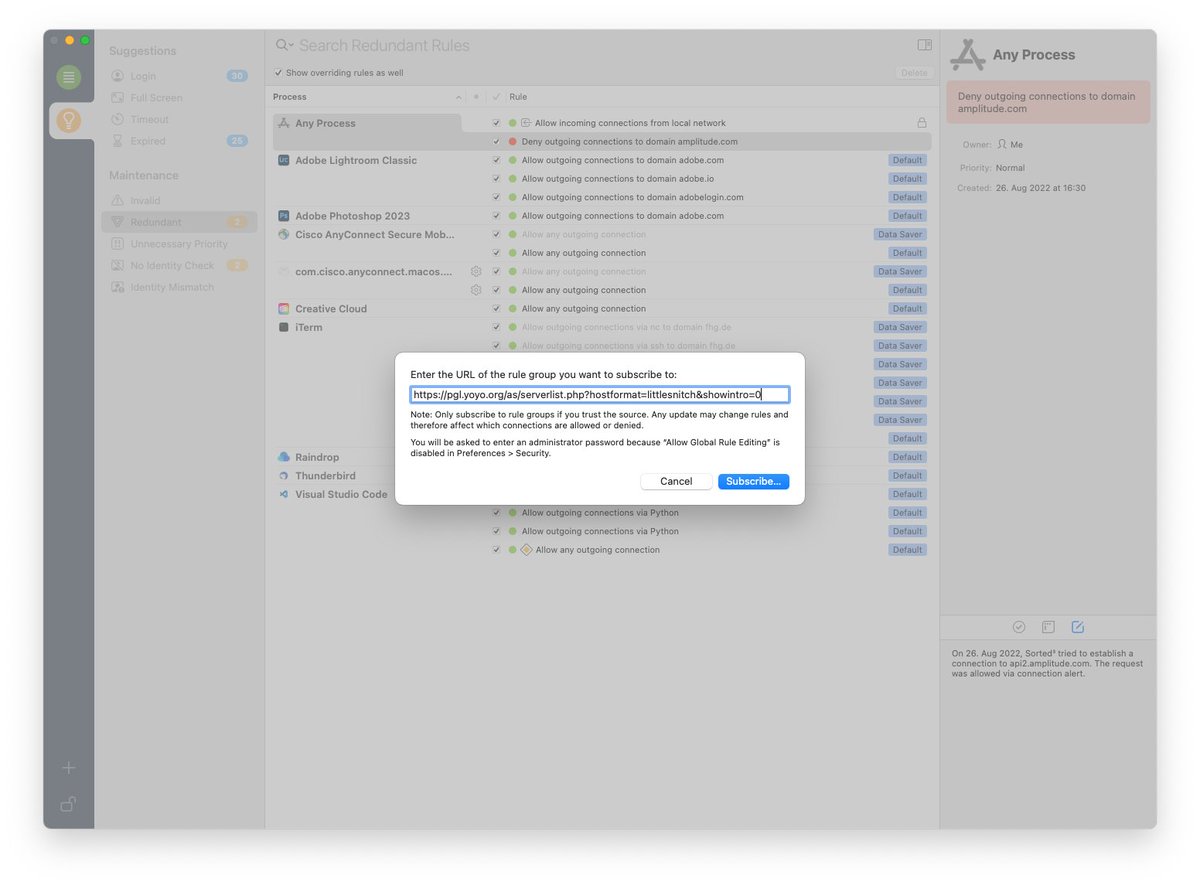Select Visual Studio Code process row

click(x=367, y=494)
